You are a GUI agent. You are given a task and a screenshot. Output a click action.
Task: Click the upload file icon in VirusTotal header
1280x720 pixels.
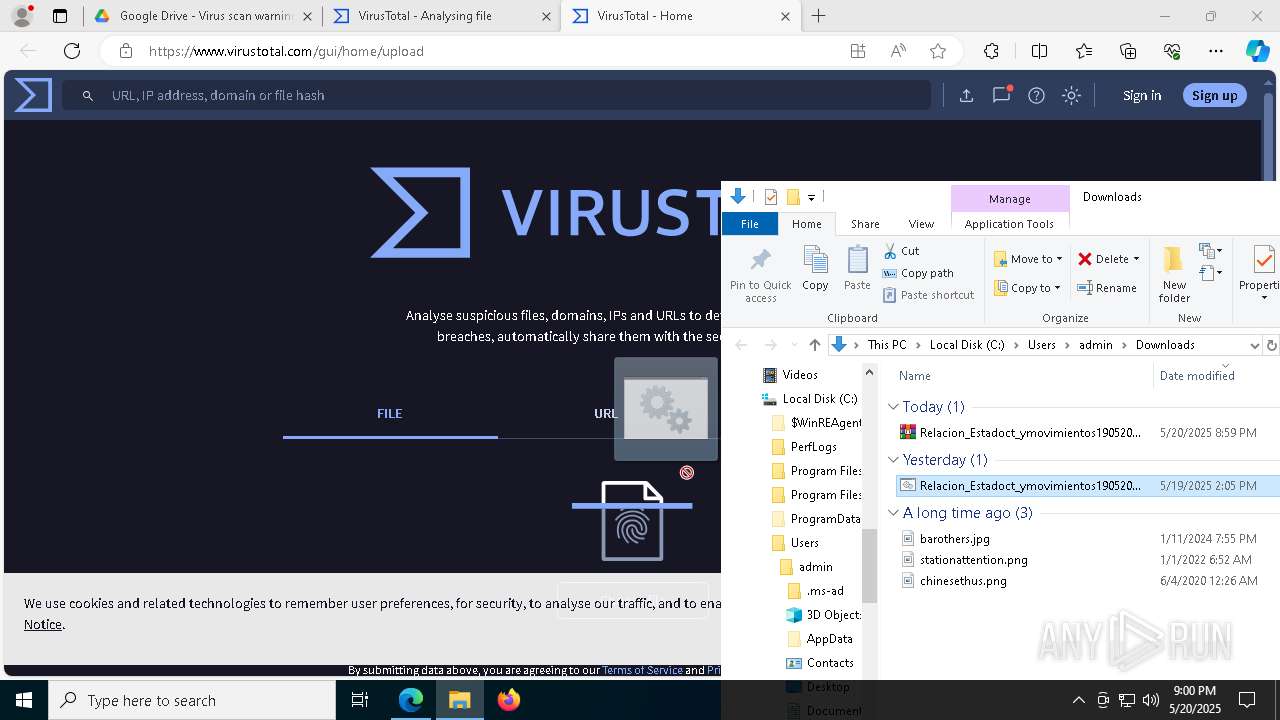coord(966,95)
